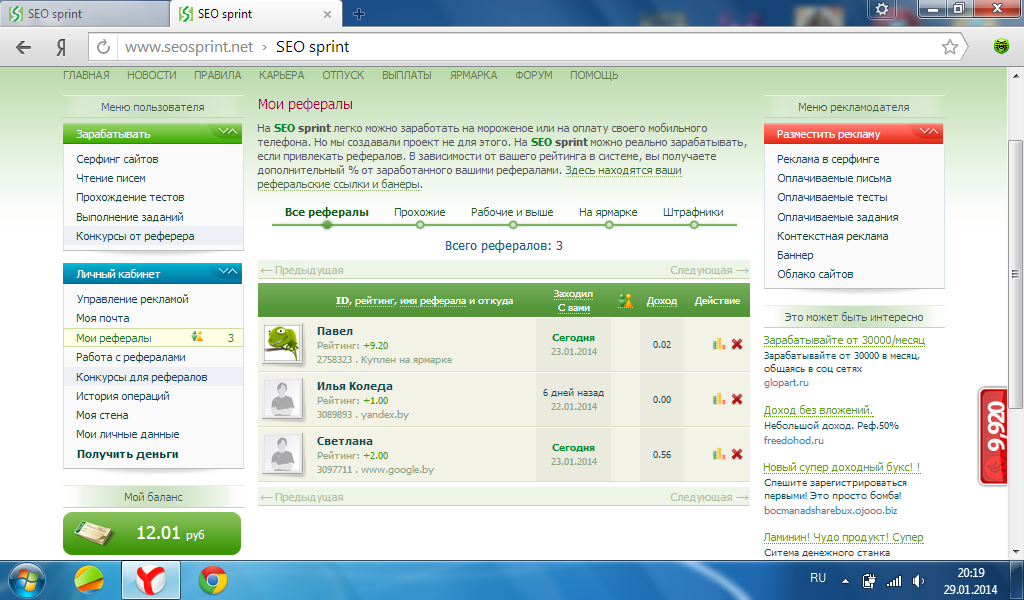1024x600 pixels.
Task: Open История операций in sidebar
Action: [x=123, y=396]
